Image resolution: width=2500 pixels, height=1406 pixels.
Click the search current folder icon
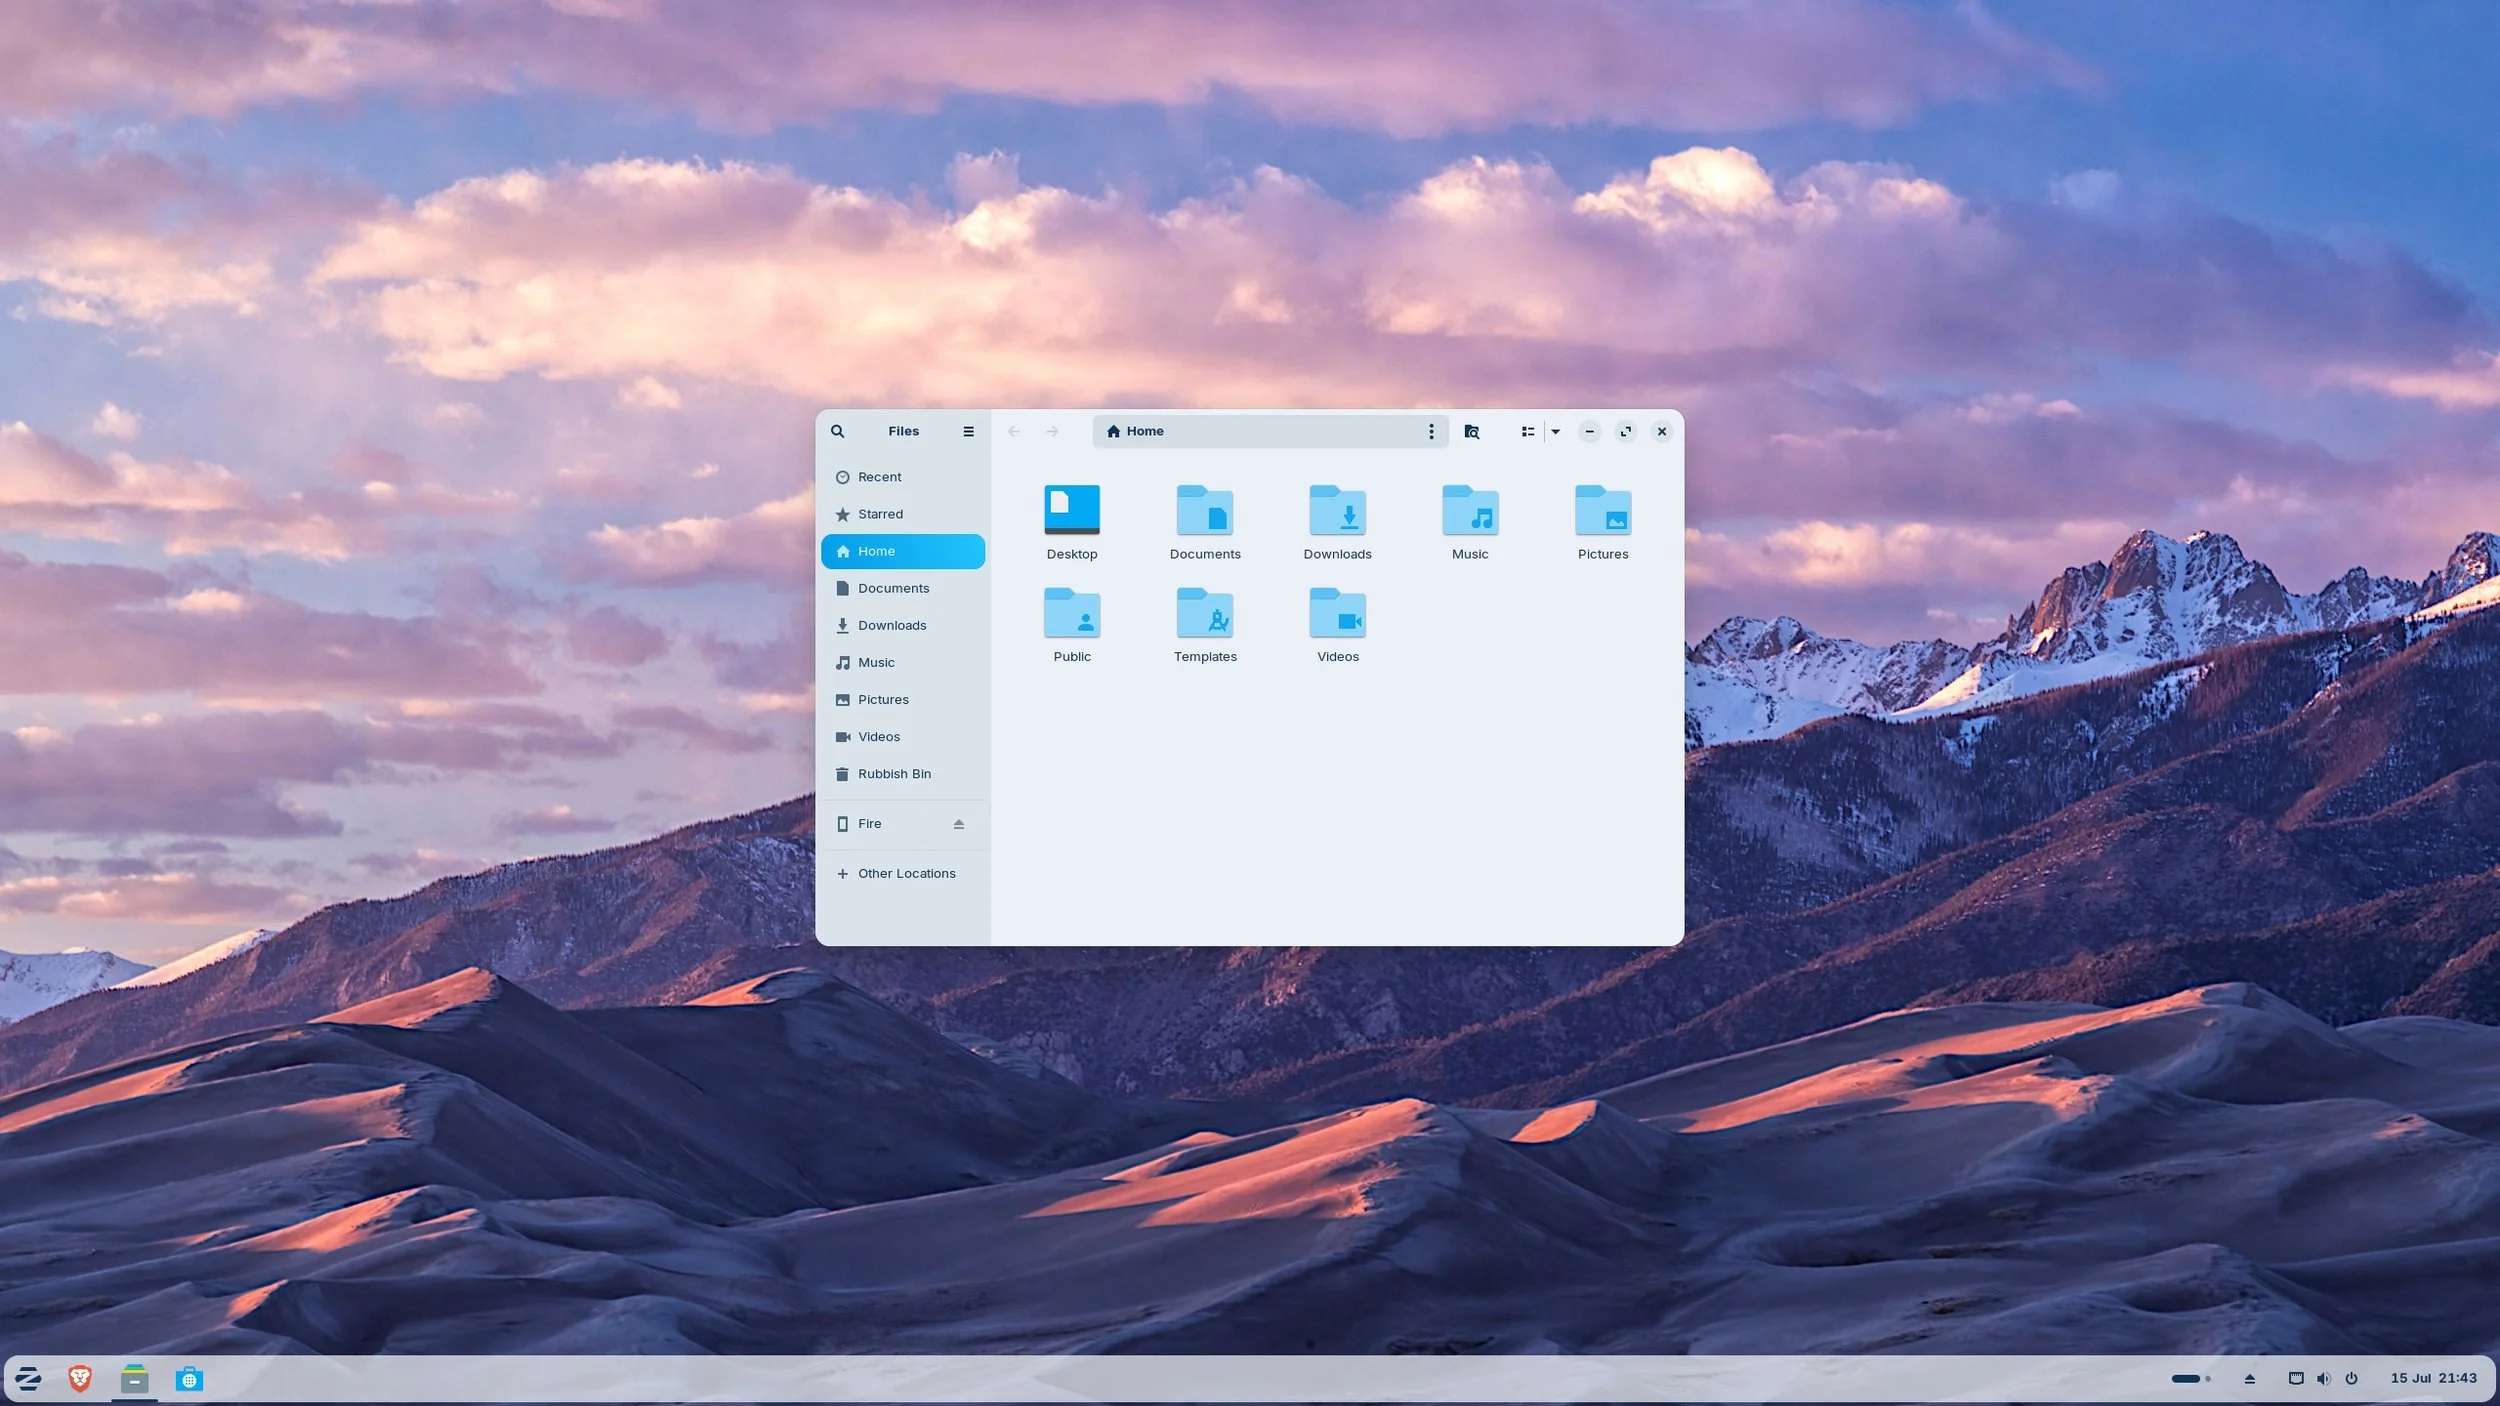click(1471, 431)
